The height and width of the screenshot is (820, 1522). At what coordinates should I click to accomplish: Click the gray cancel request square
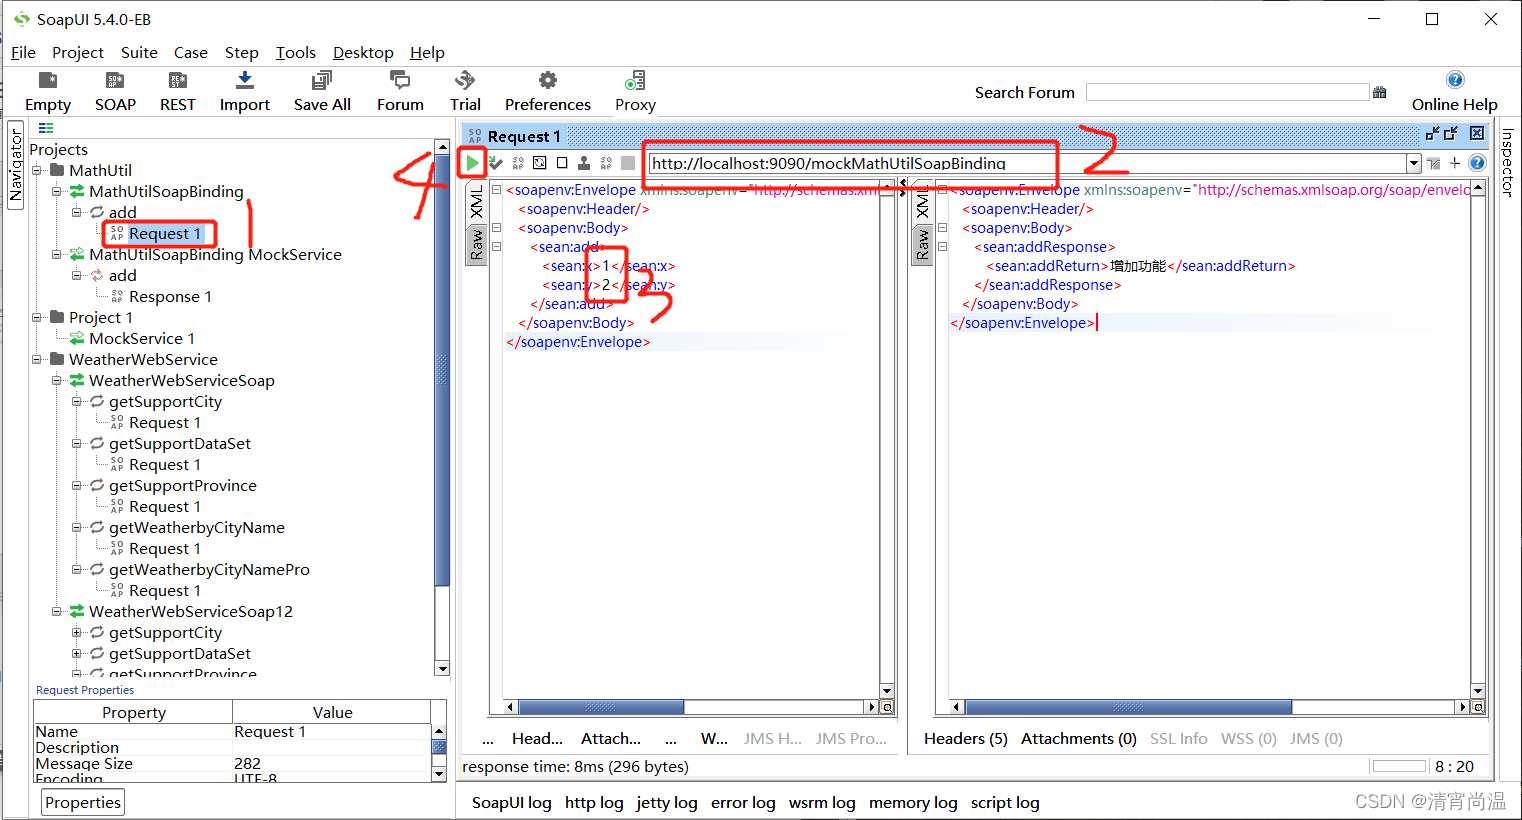(x=628, y=163)
